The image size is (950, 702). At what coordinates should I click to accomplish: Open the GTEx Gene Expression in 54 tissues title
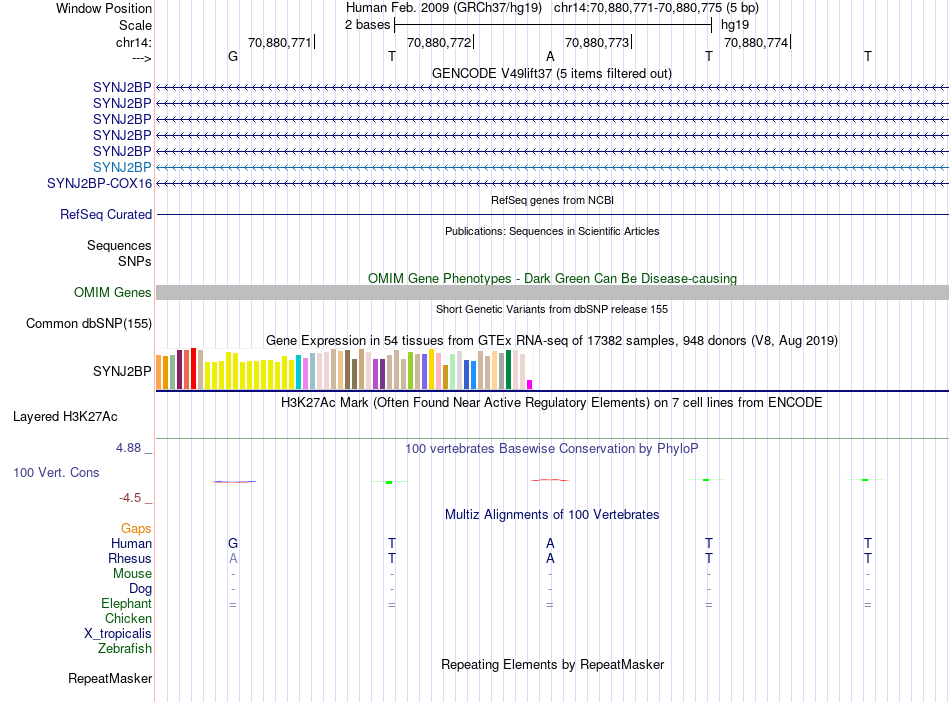[x=552, y=340]
